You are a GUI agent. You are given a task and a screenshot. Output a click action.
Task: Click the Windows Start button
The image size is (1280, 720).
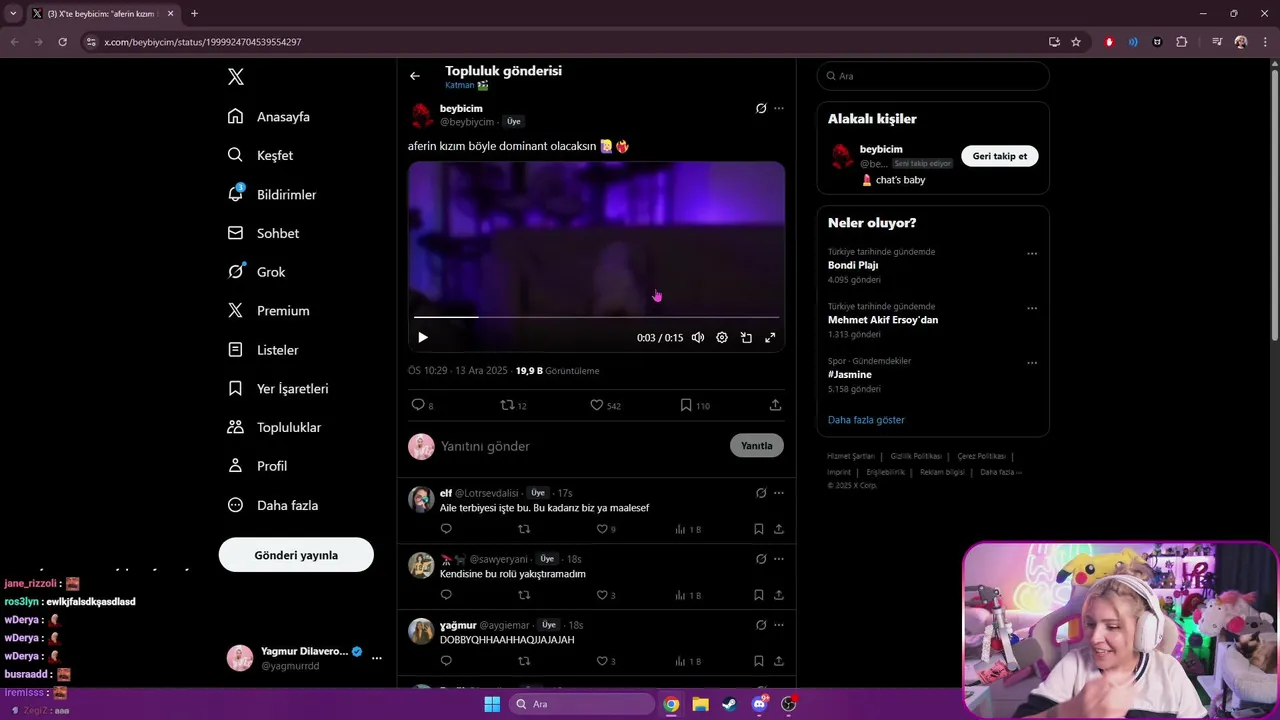pos(492,704)
